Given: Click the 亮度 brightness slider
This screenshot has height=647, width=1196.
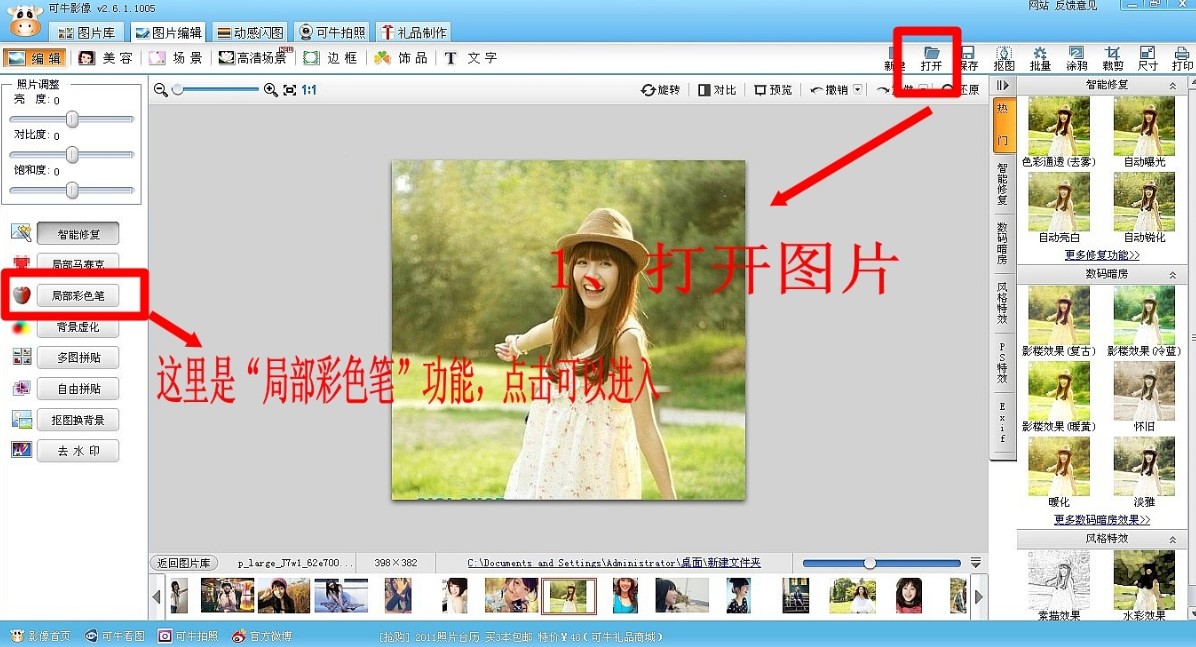Looking at the screenshot, I should pos(72,119).
